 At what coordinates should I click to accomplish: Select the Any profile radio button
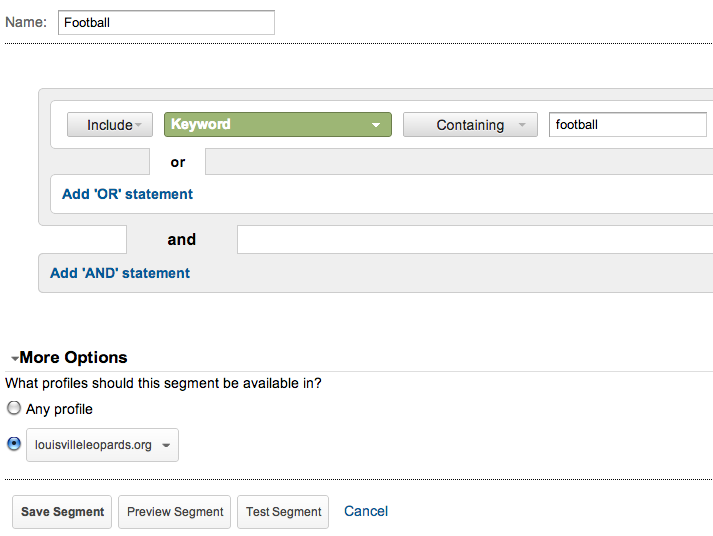[x=14, y=408]
